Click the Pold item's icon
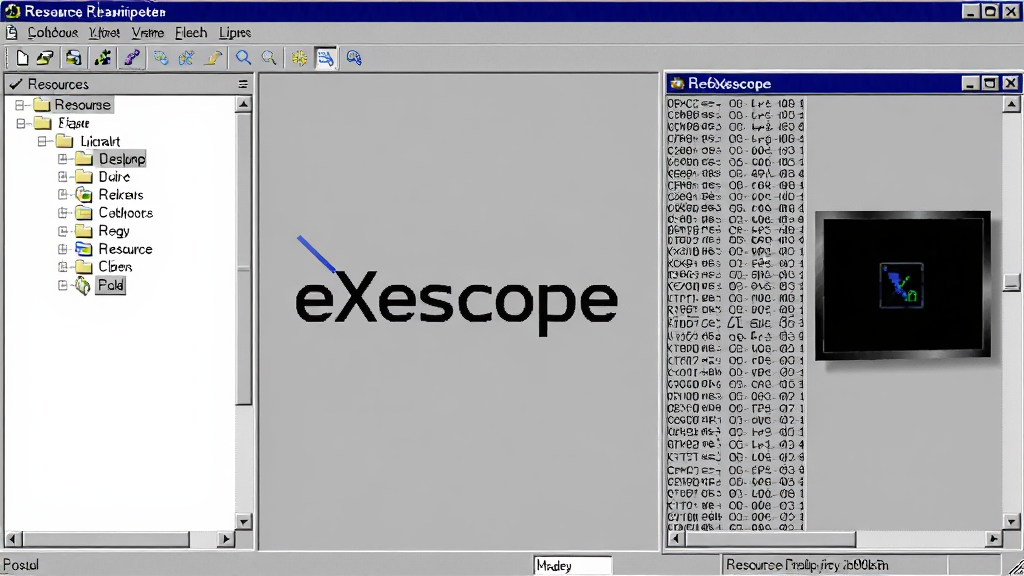 coord(83,285)
